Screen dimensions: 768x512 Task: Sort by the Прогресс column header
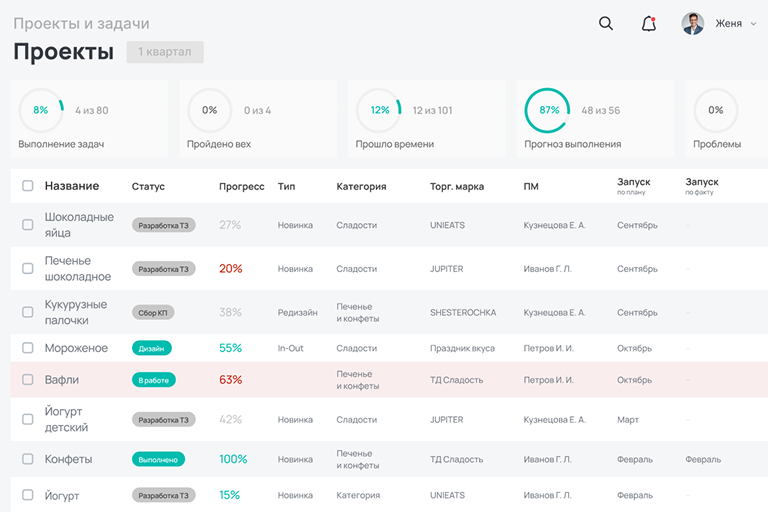tap(241, 186)
